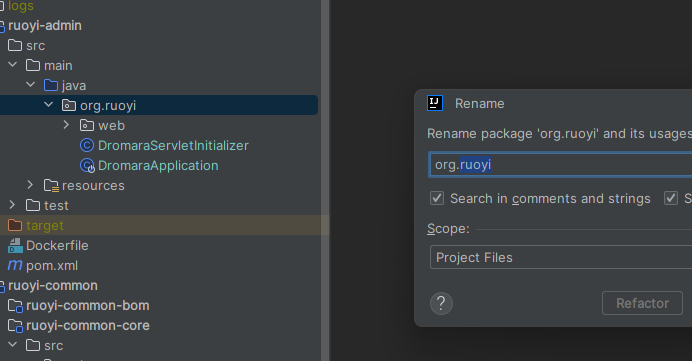
Task: Click the DromaraApplication runnable class icon
Action: 87,165
